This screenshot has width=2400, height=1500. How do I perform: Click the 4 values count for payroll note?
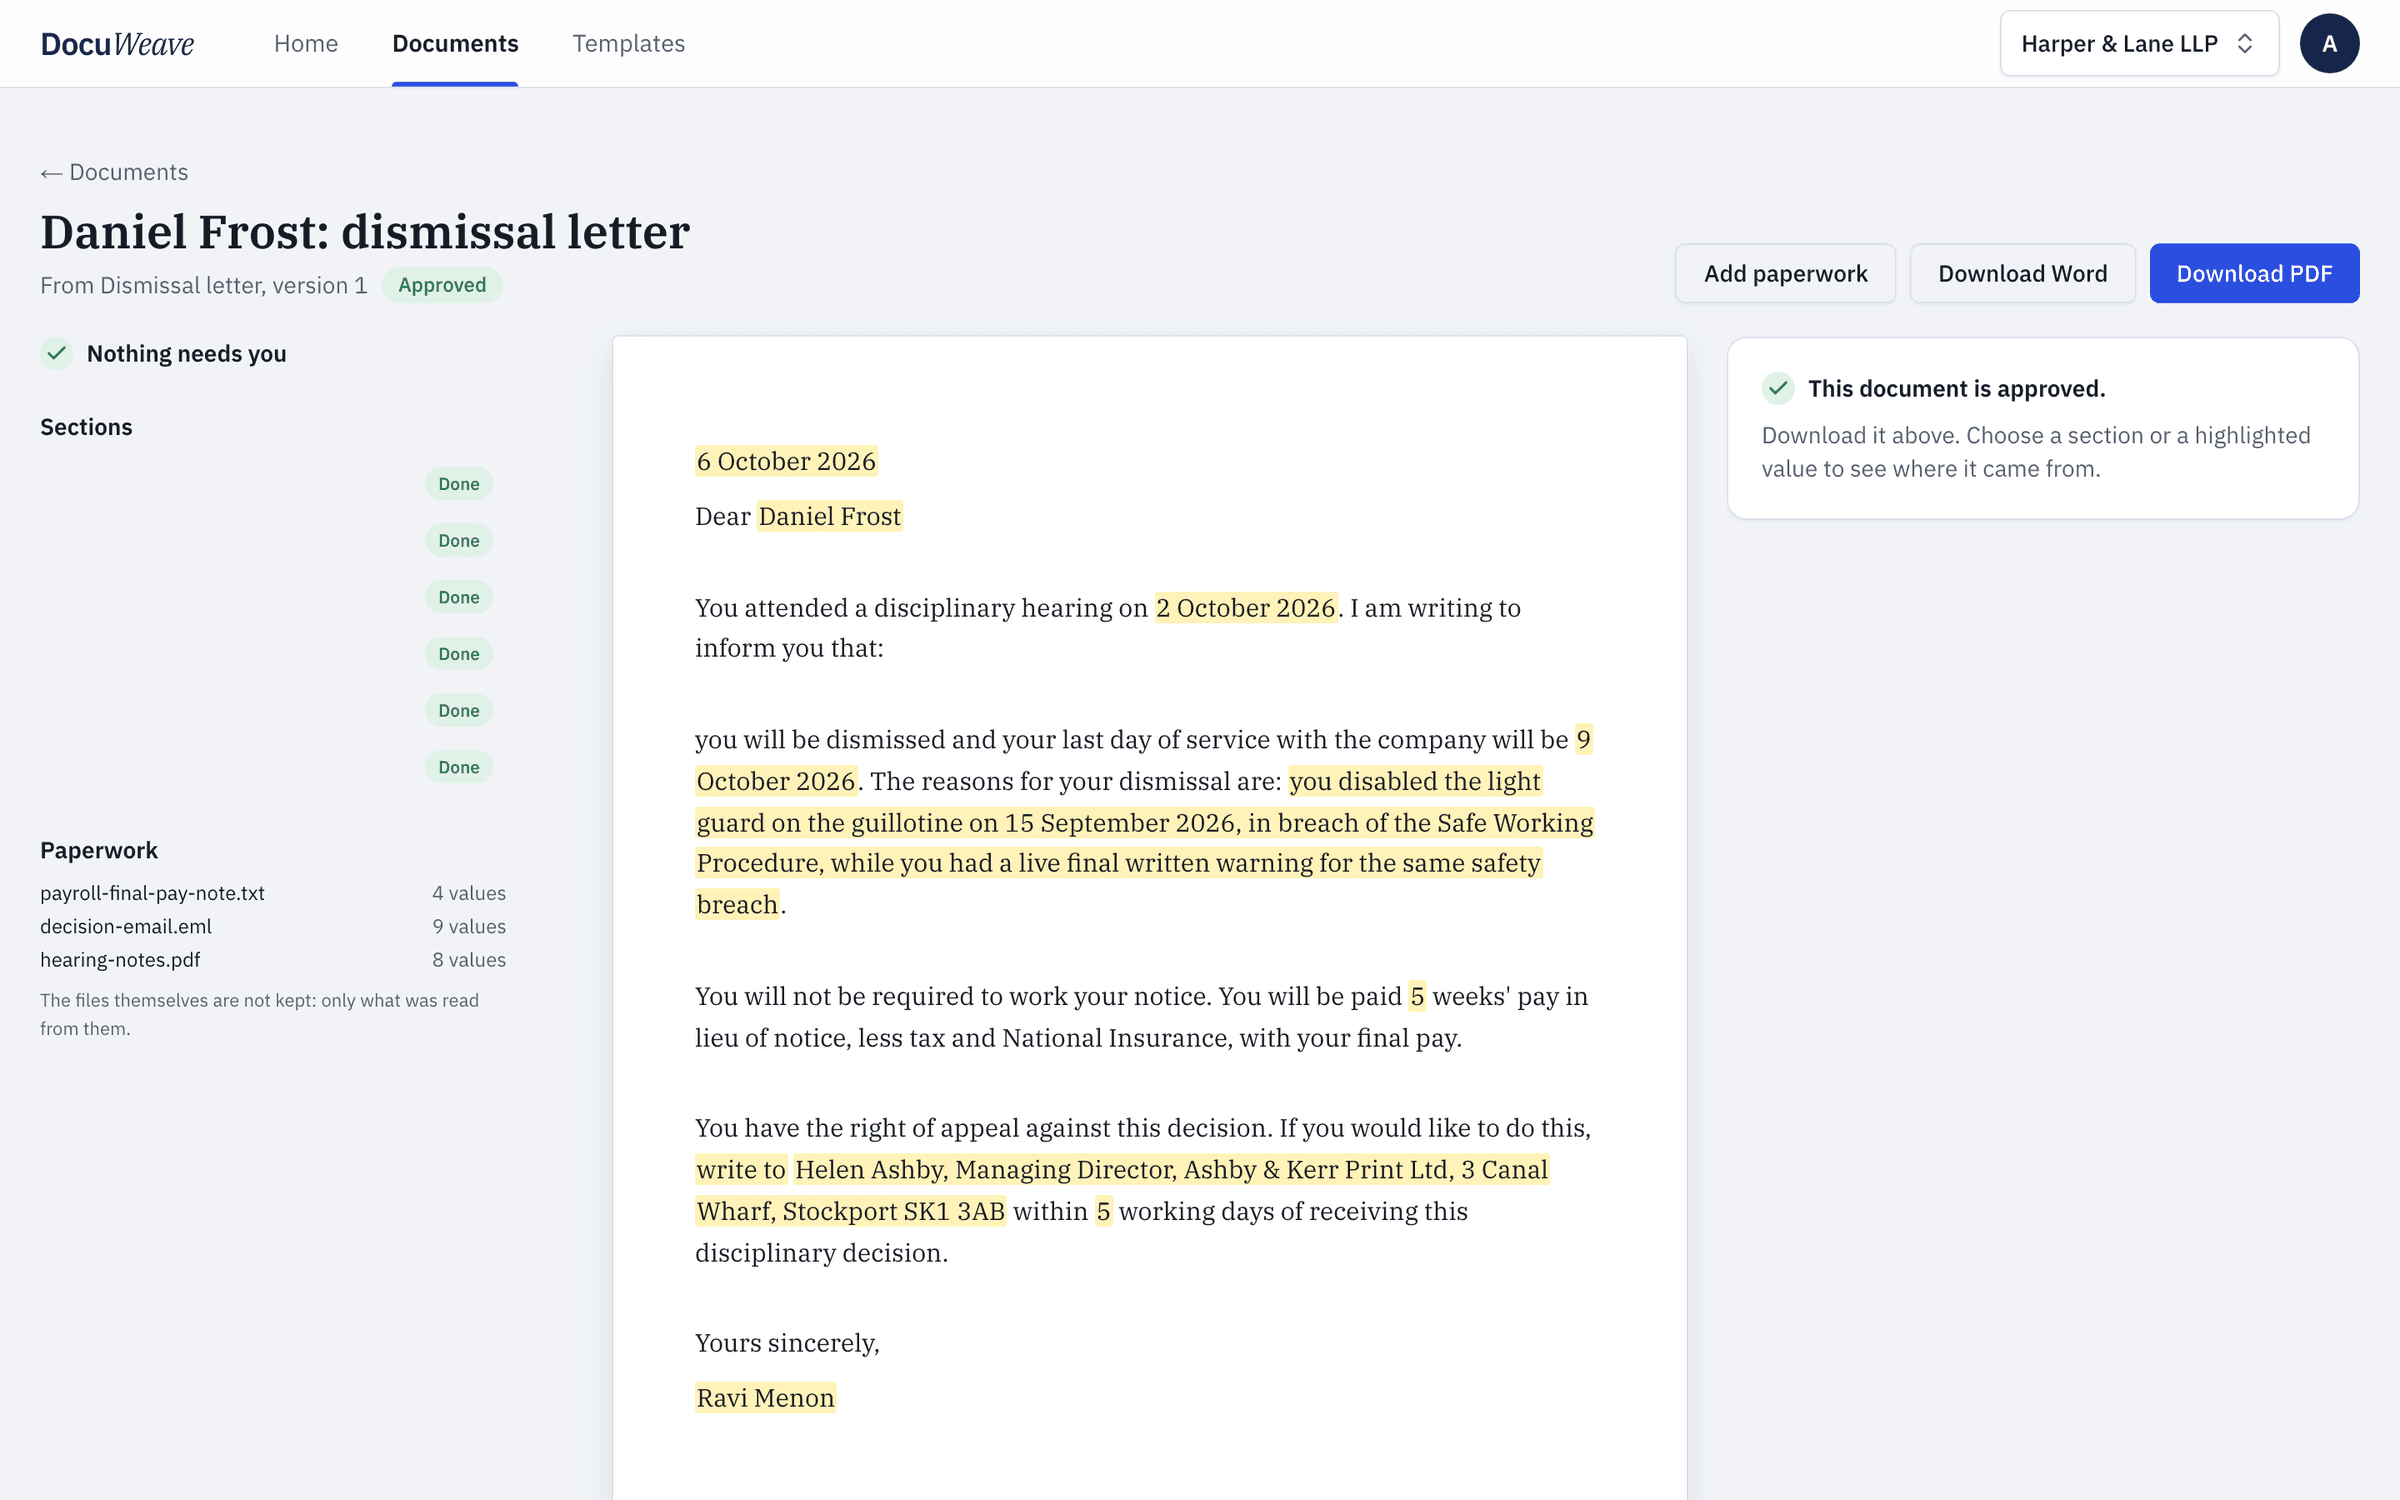469,893
